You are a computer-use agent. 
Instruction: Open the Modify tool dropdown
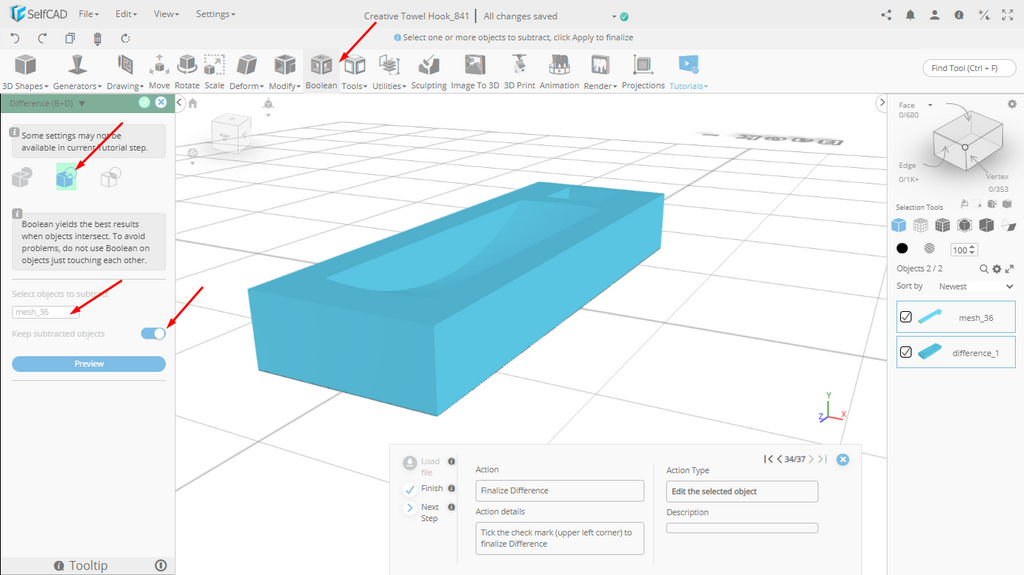pyautogui.click(x=285, y=72)
